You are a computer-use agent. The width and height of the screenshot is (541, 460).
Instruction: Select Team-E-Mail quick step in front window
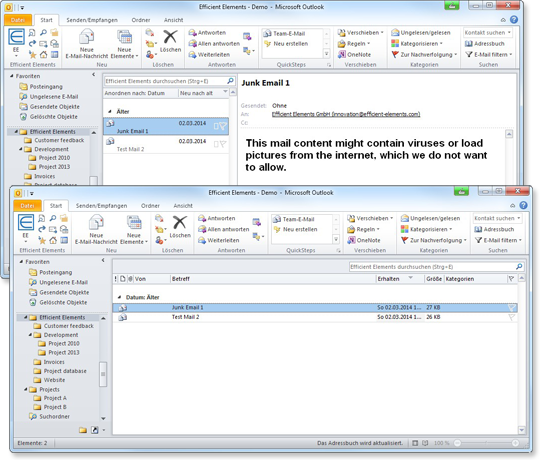294,219
